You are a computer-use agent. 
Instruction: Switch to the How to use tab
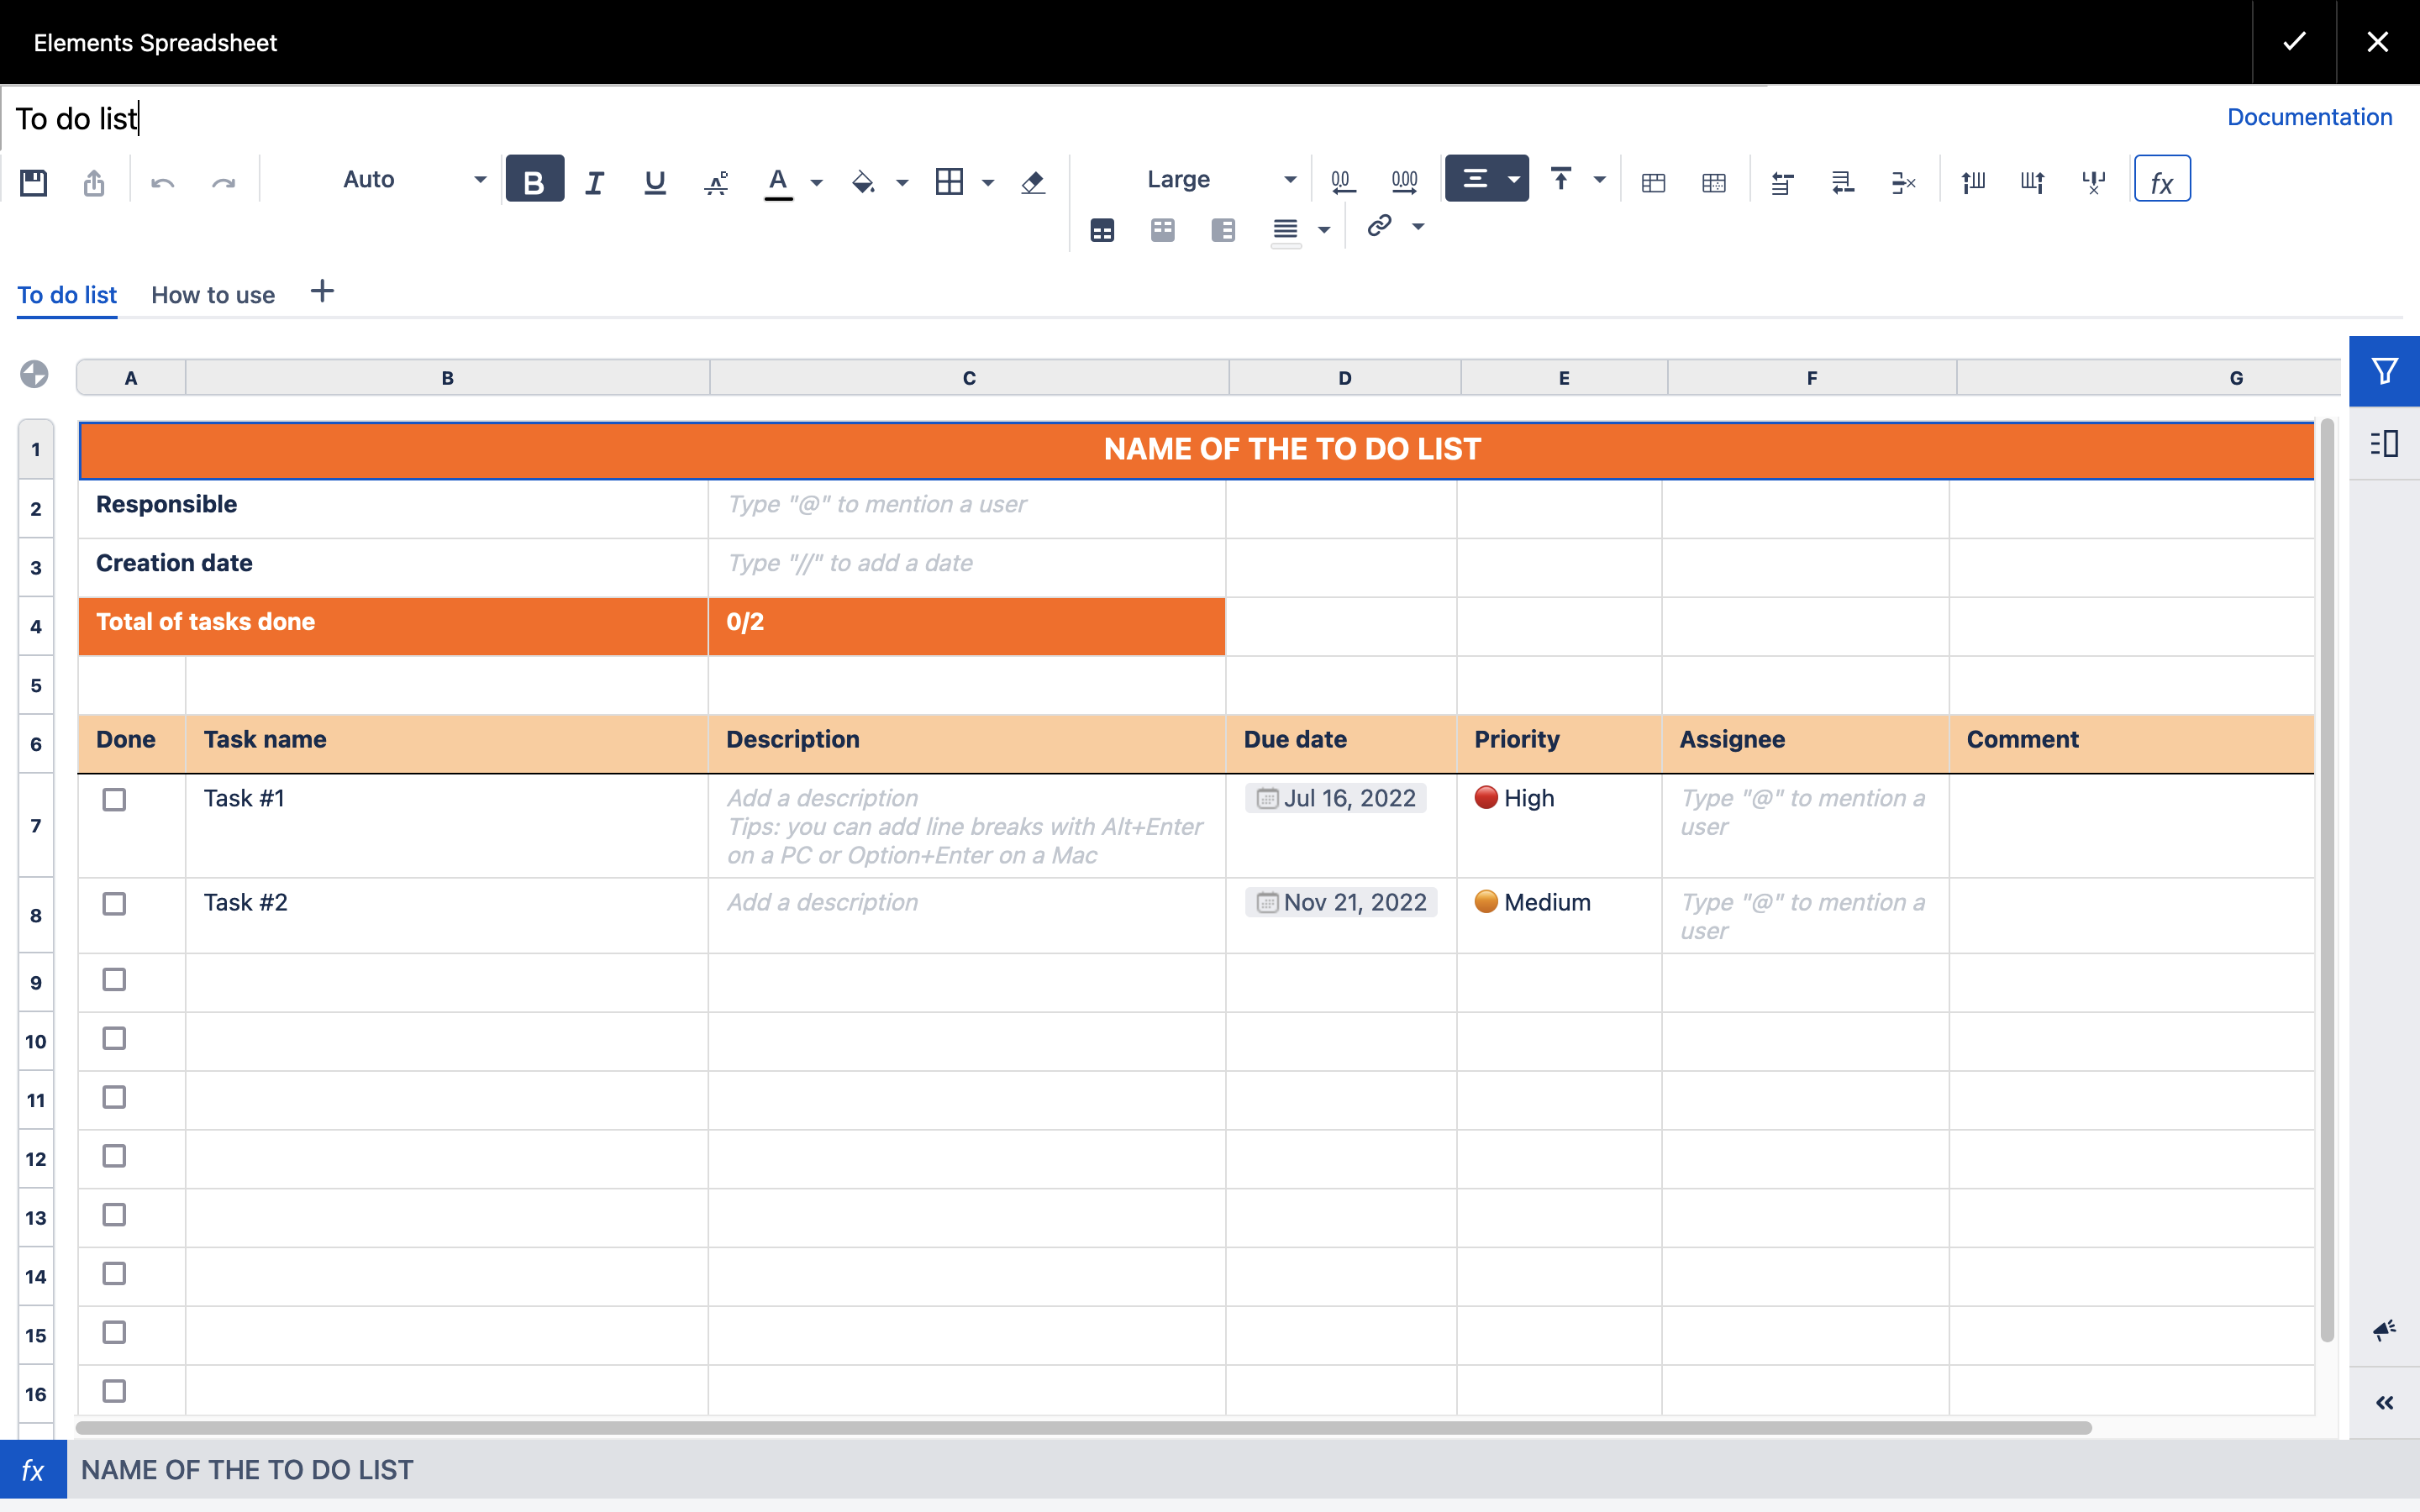(x=212, y=295)
